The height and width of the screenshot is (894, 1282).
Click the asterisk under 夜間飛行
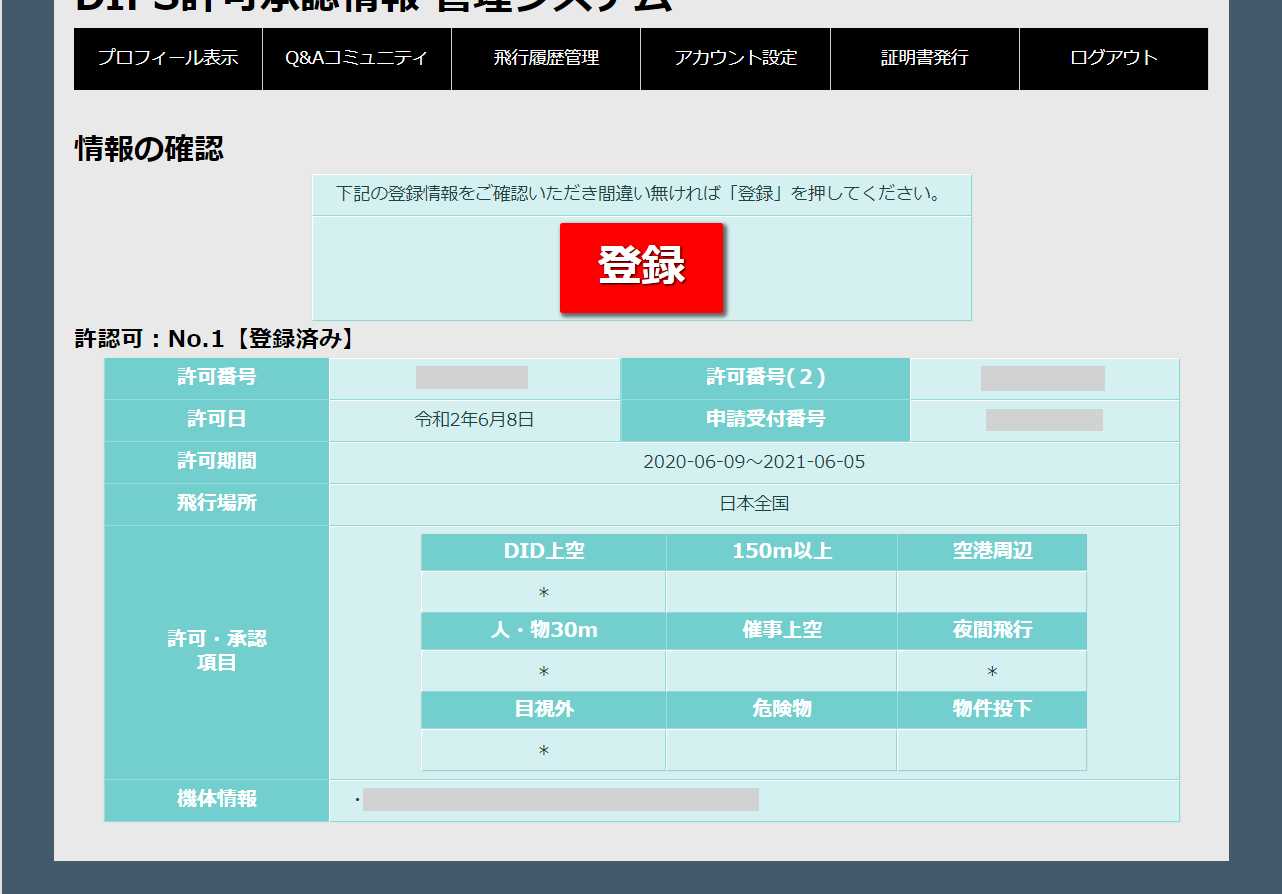tap(991, 672)
